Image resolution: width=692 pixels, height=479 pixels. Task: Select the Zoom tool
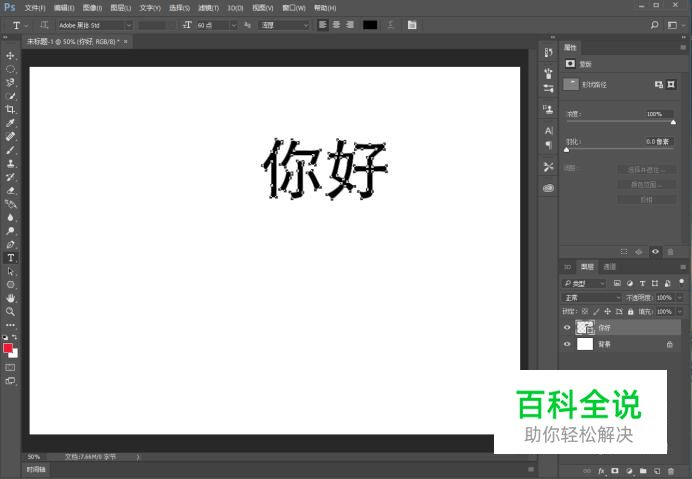pos(11,312)
